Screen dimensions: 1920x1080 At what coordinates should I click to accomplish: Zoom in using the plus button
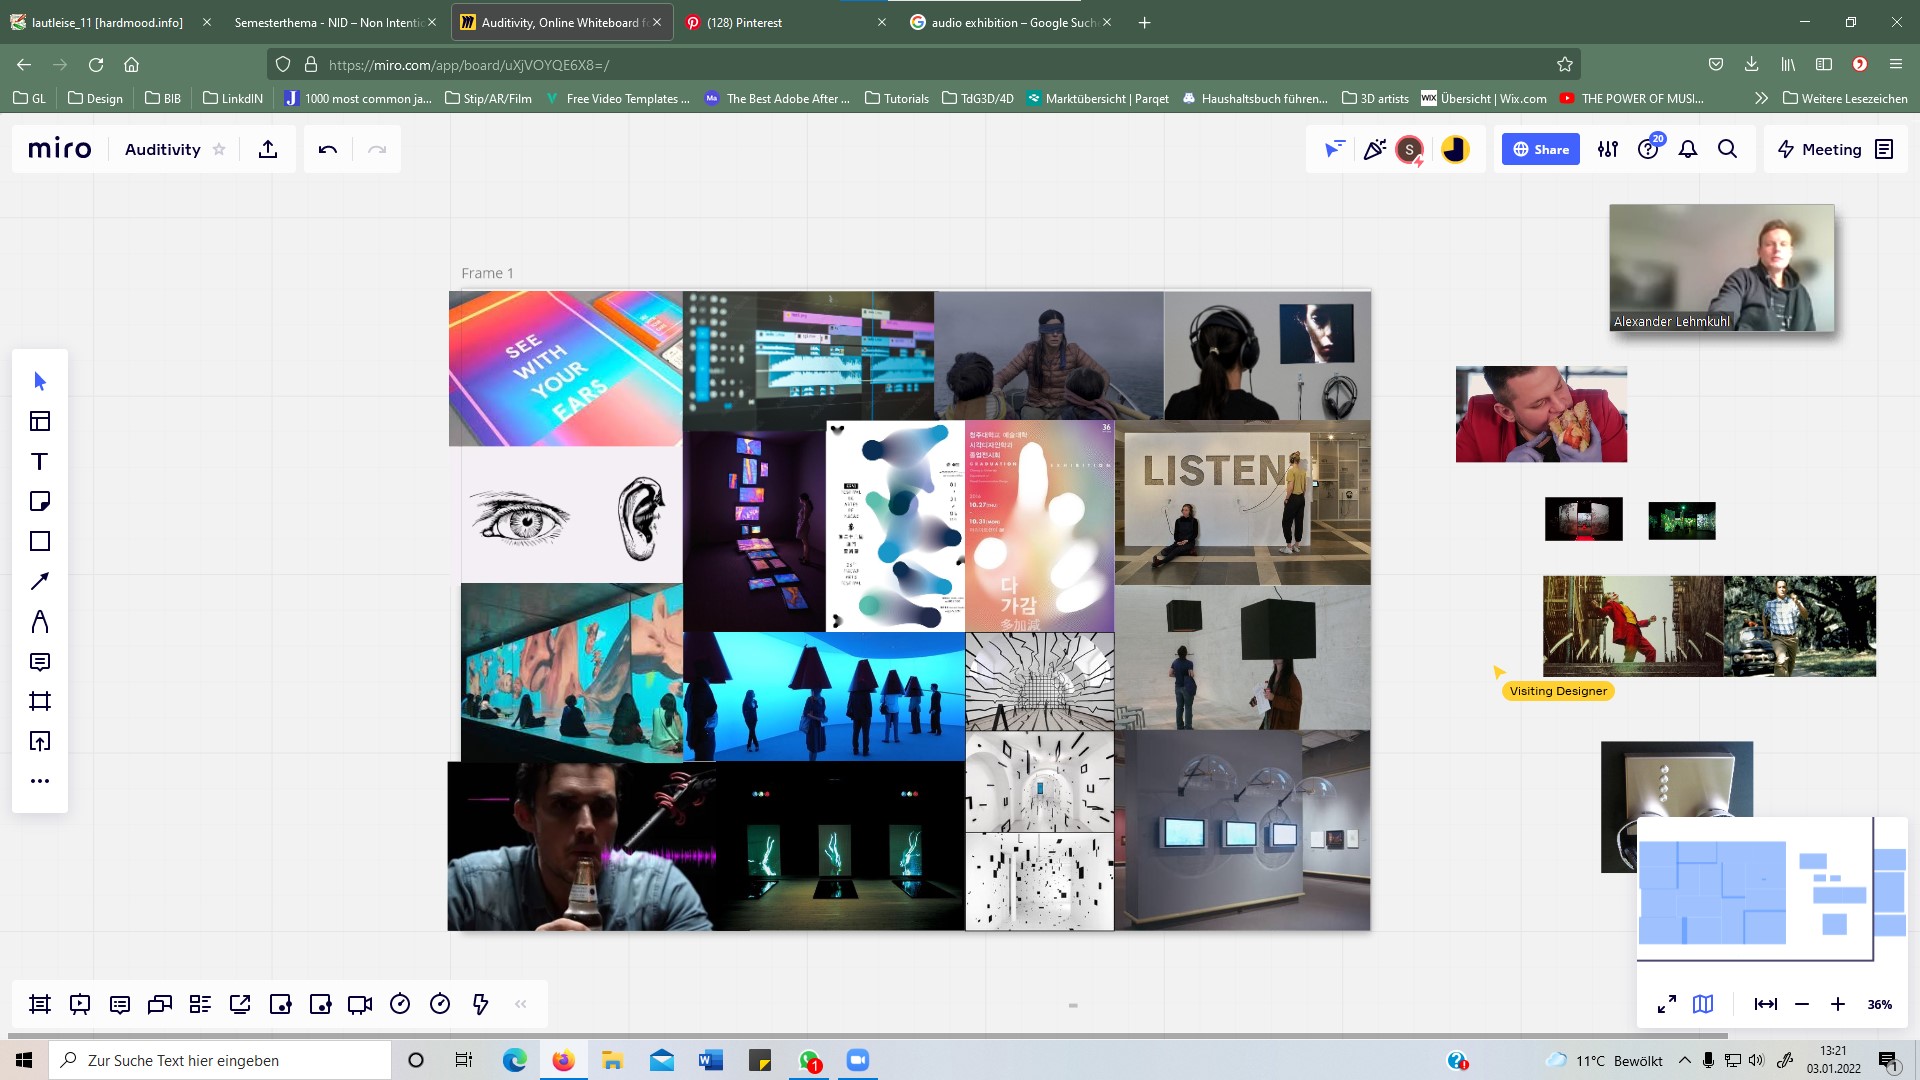tap(1837, 1004)
